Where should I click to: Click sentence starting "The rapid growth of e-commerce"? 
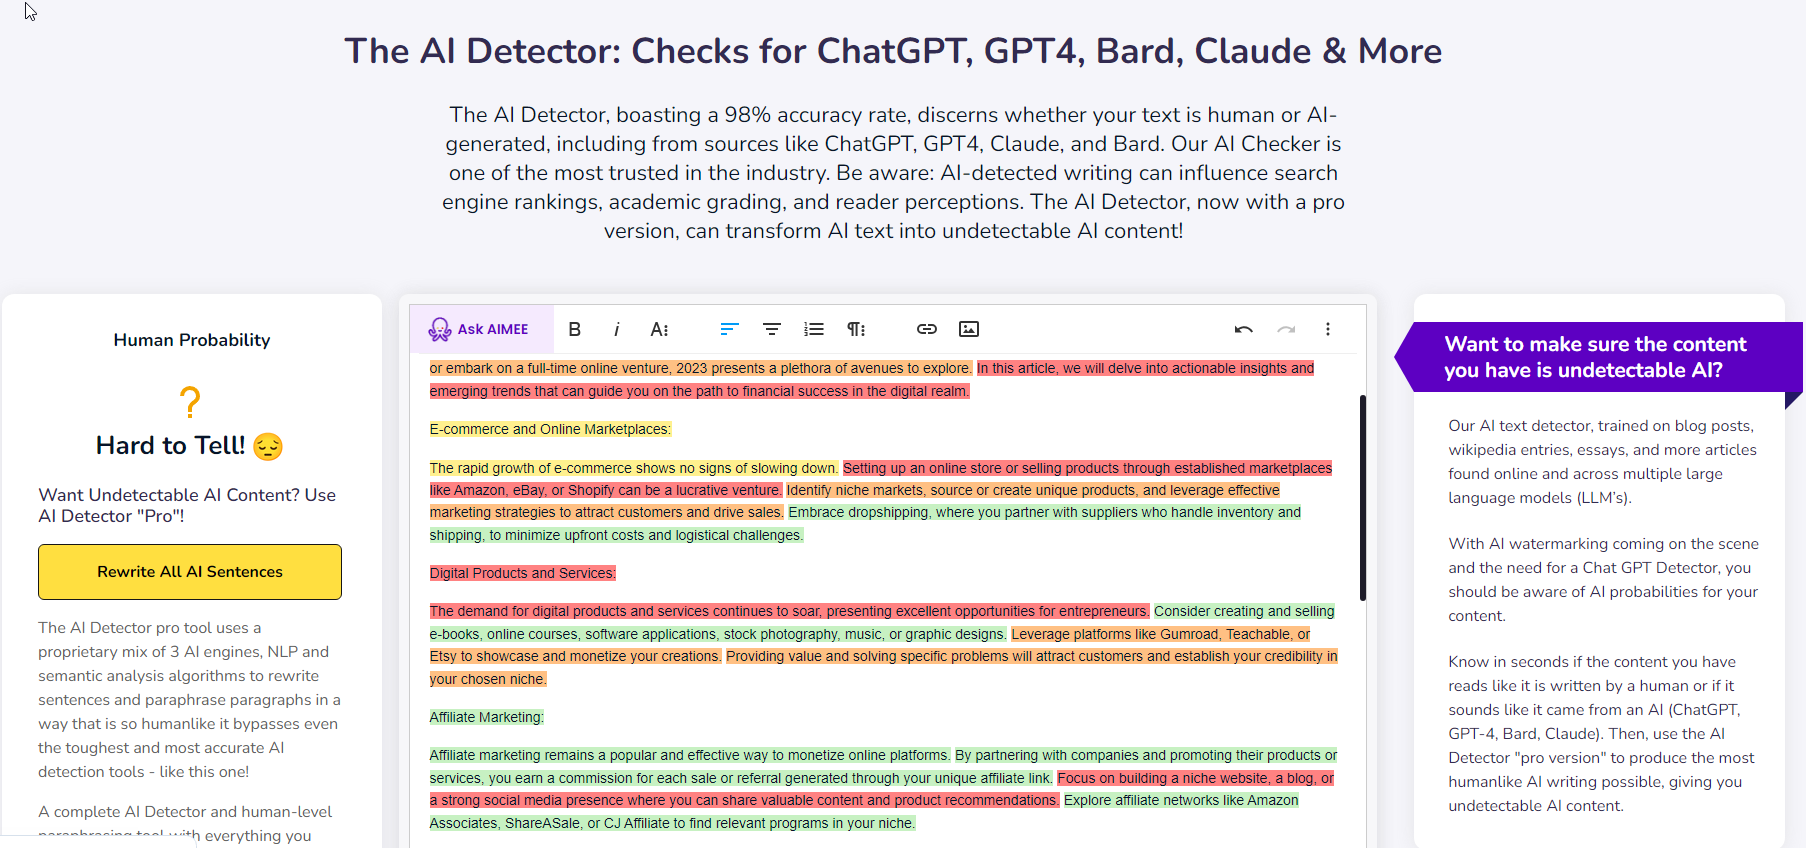[x=634, y=468]
